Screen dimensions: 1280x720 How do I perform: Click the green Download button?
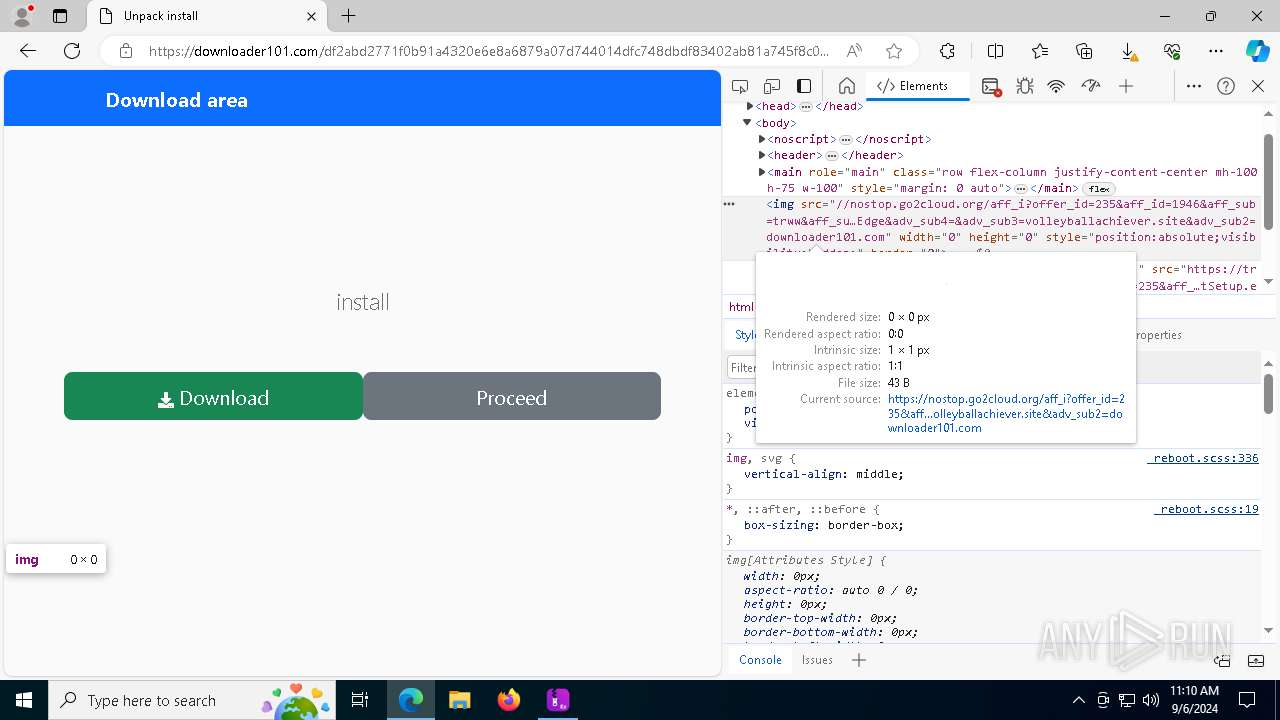(x=213, y=397)
